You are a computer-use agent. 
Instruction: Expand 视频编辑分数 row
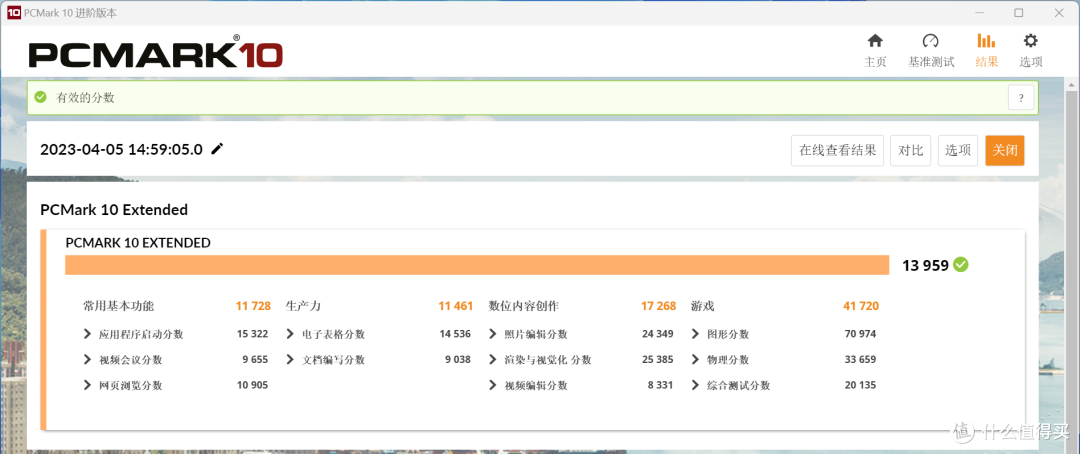tap(492, 385)
